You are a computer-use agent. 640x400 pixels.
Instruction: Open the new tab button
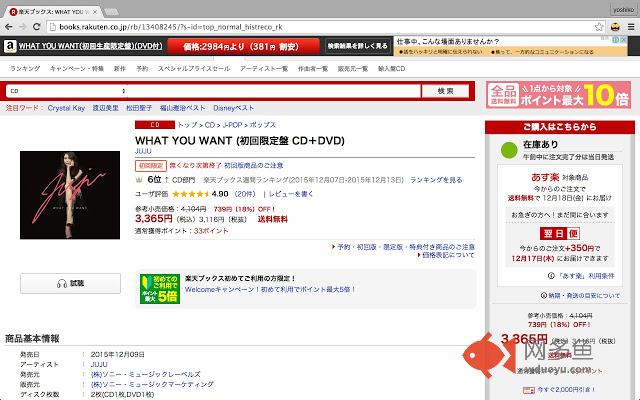point(111,12)
